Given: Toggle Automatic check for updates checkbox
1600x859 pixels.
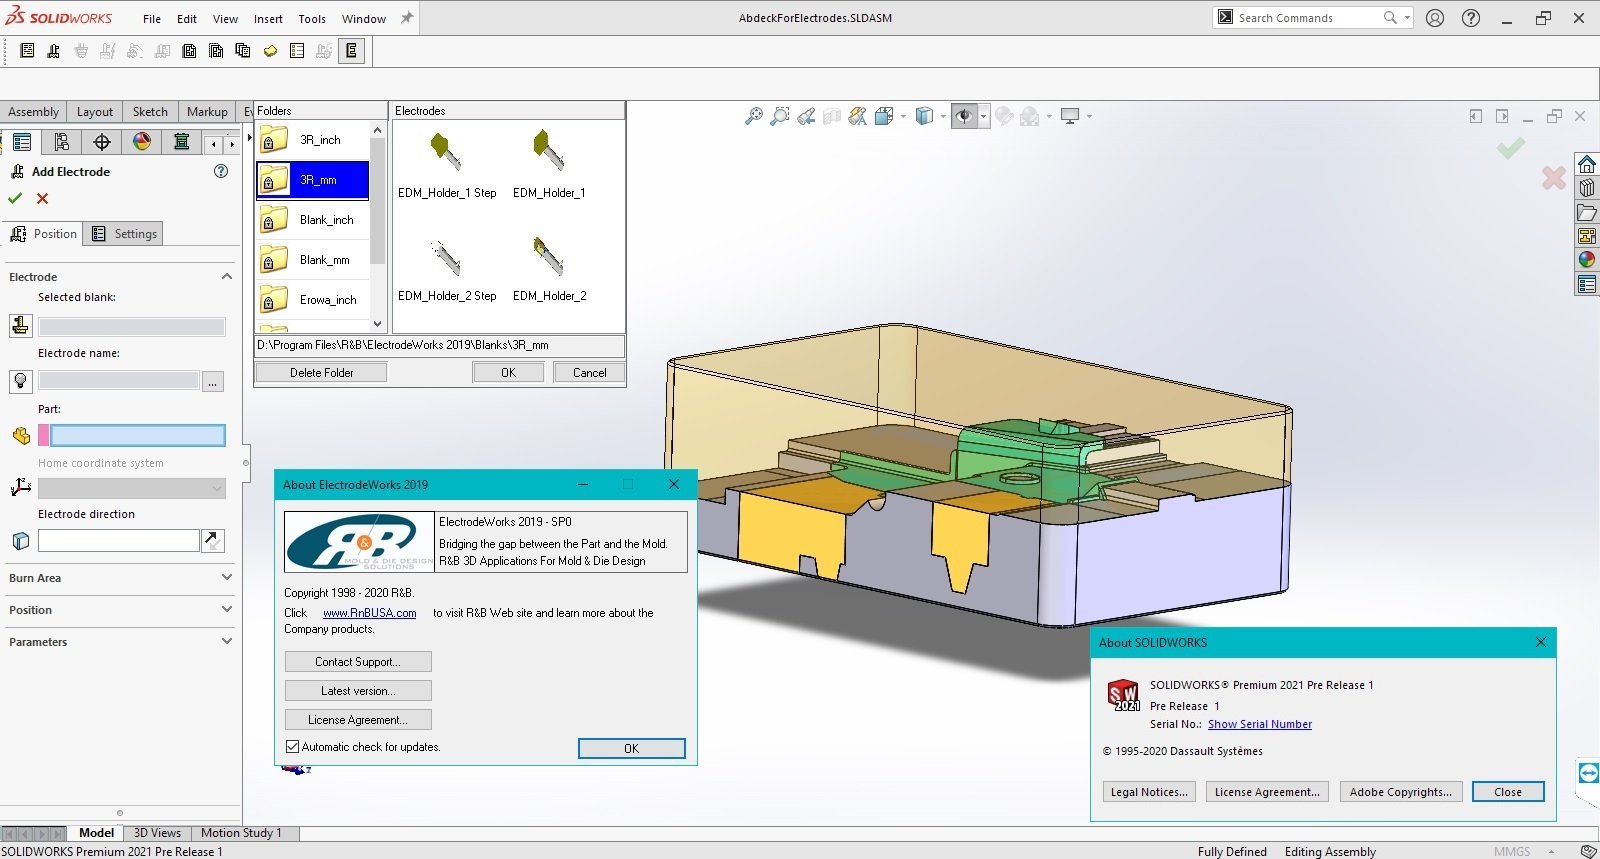Looking at the screenshot, I should pyautogui.click(x=293, y=747).
